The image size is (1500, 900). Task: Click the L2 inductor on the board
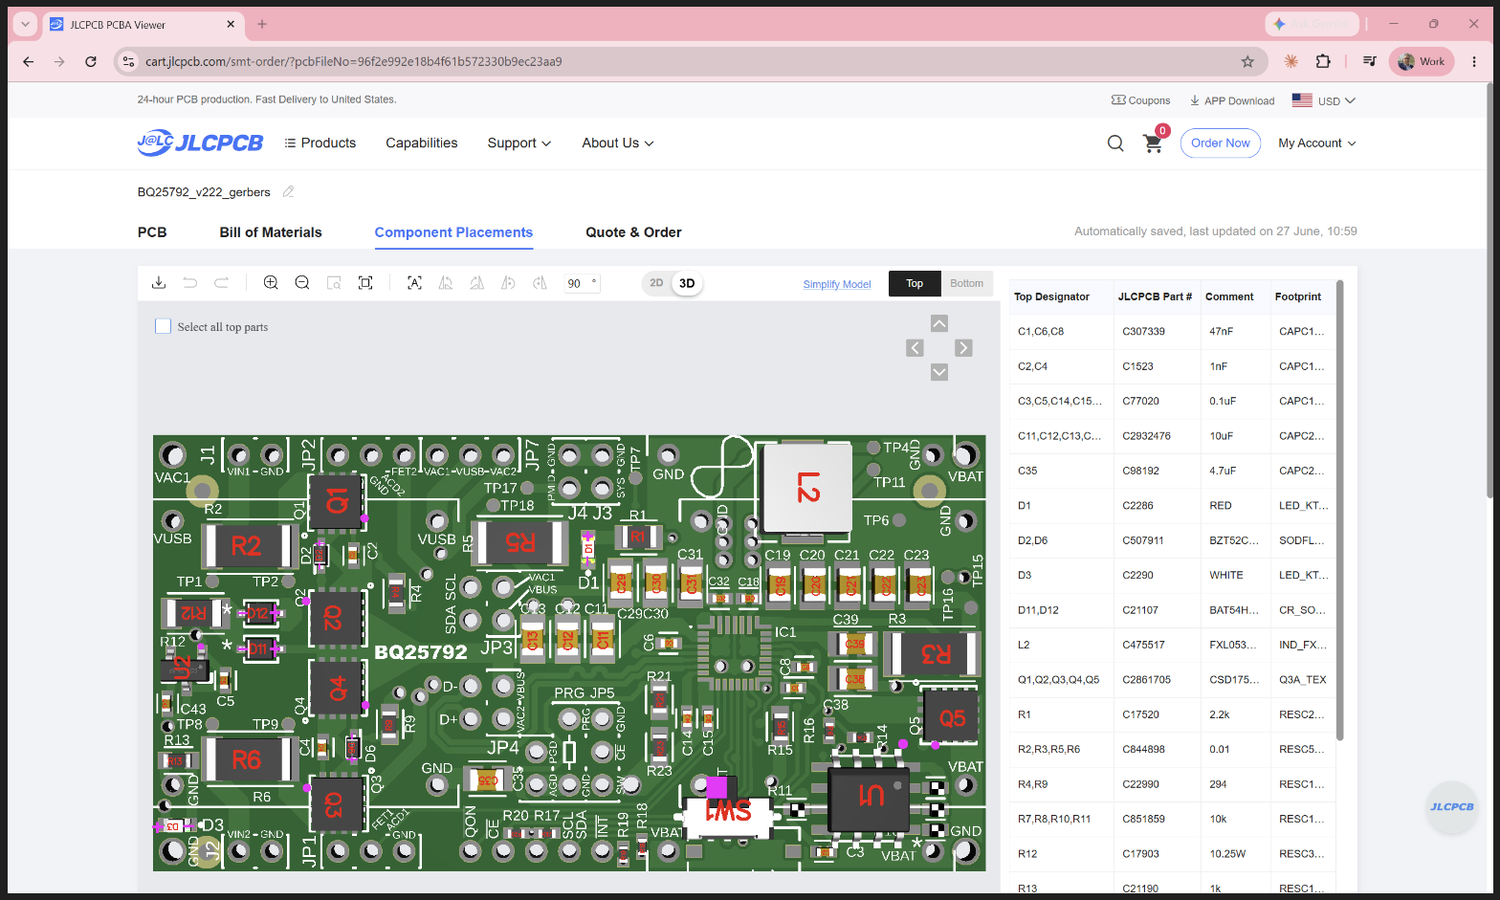tap(807, 487)
